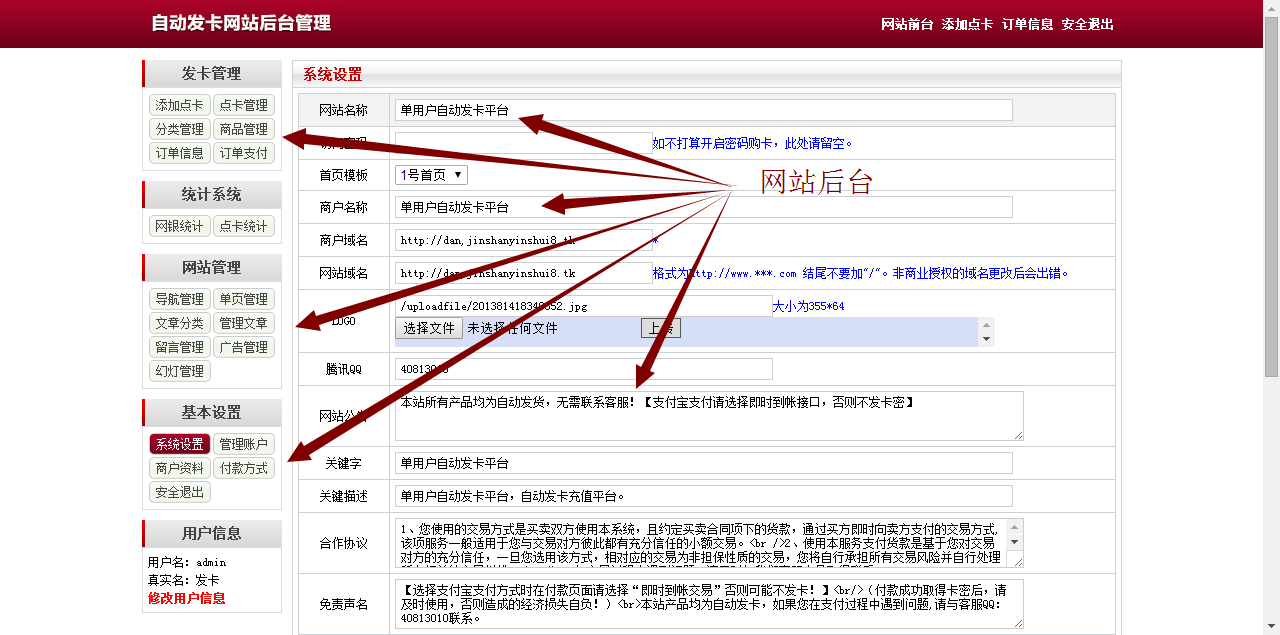Click 安全退出 in top navigation
The width and height of the screenshot is (1280, 635).
coord(1087,24)
